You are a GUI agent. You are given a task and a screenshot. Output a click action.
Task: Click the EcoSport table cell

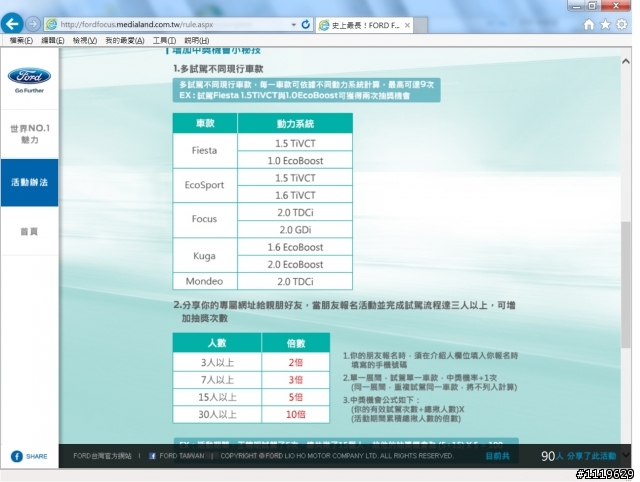point(204,185)
